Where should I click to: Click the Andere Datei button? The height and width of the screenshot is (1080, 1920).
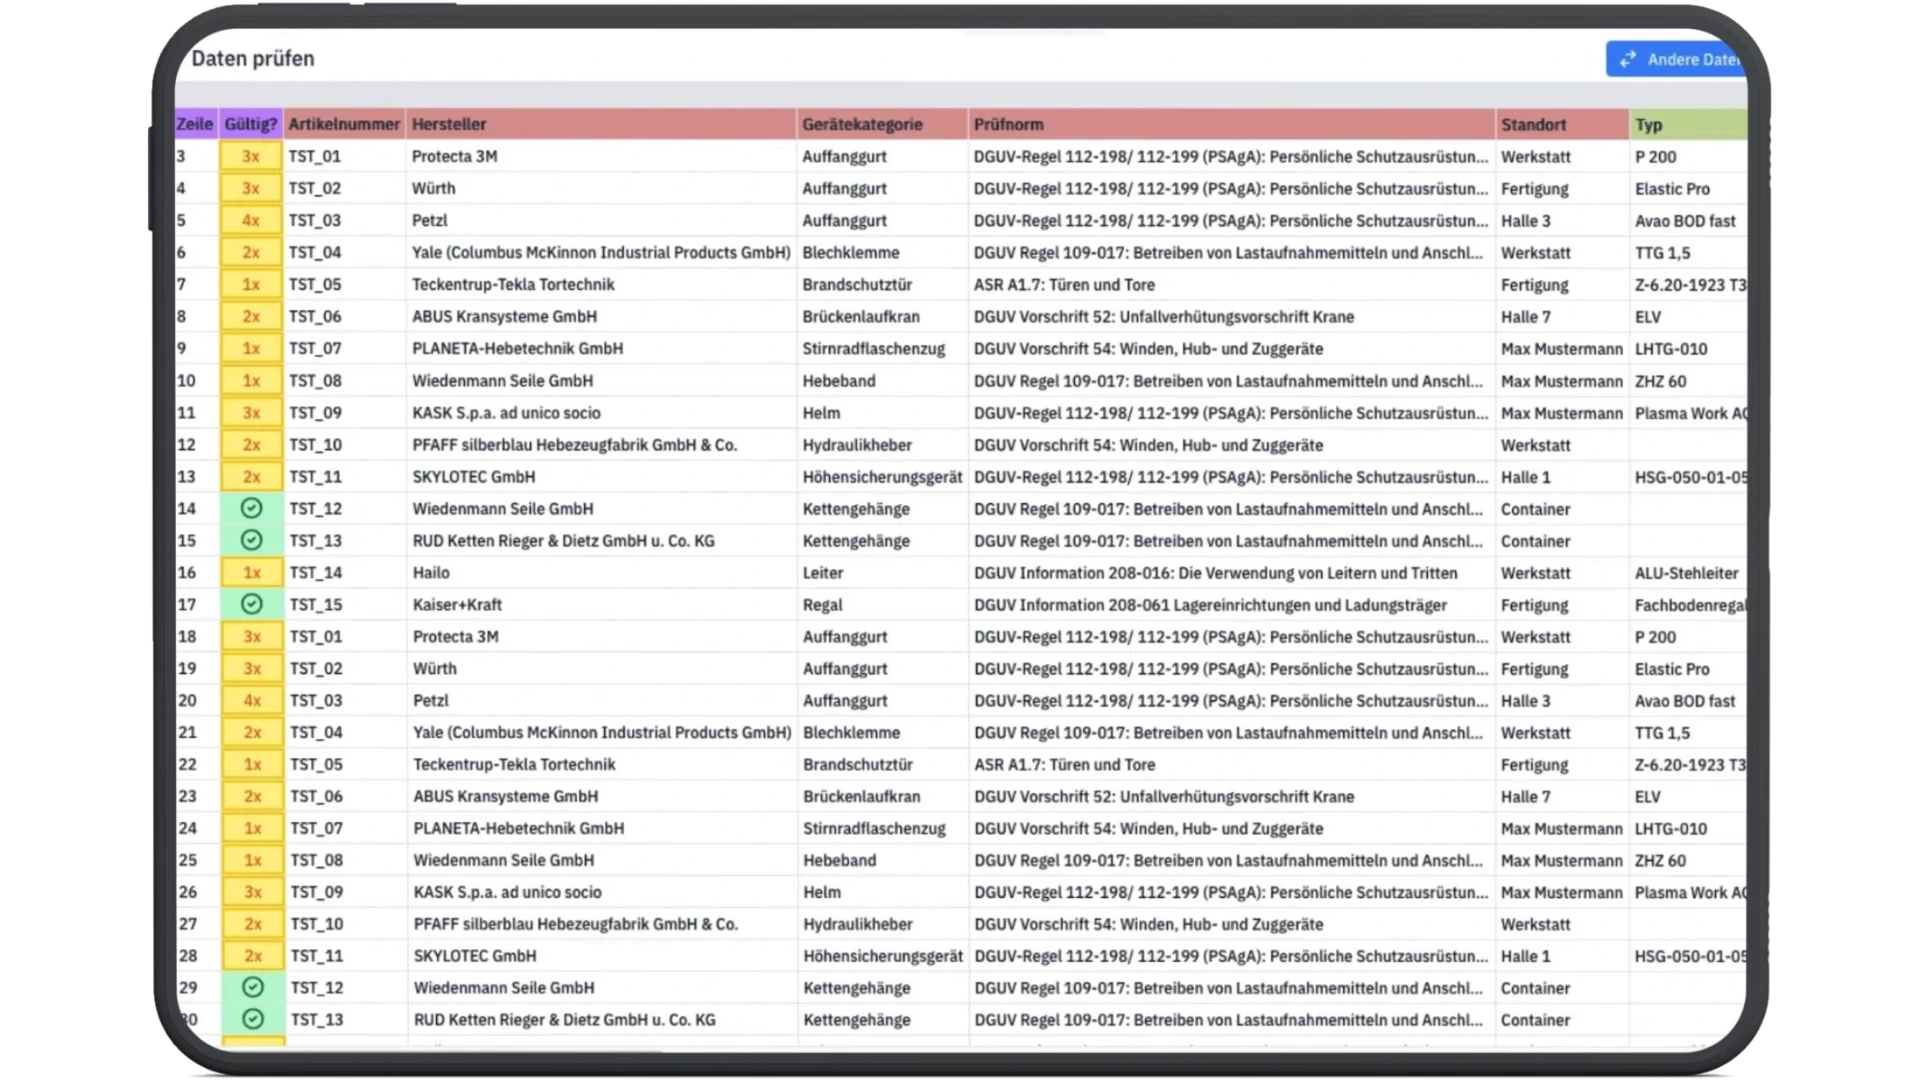tap(1677, 59)
